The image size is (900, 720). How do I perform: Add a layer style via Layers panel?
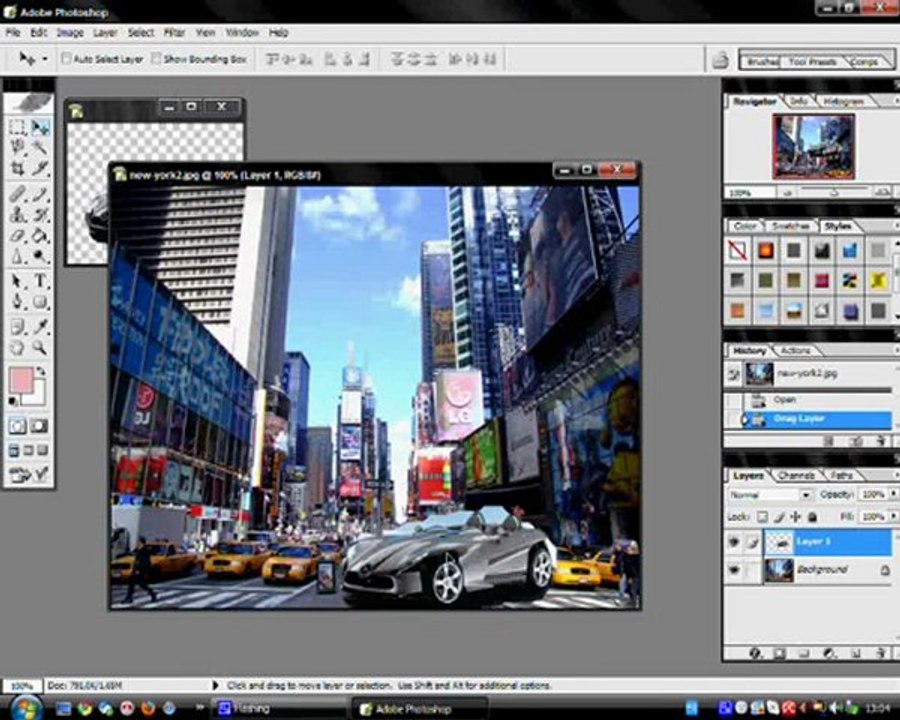[755, 653]
